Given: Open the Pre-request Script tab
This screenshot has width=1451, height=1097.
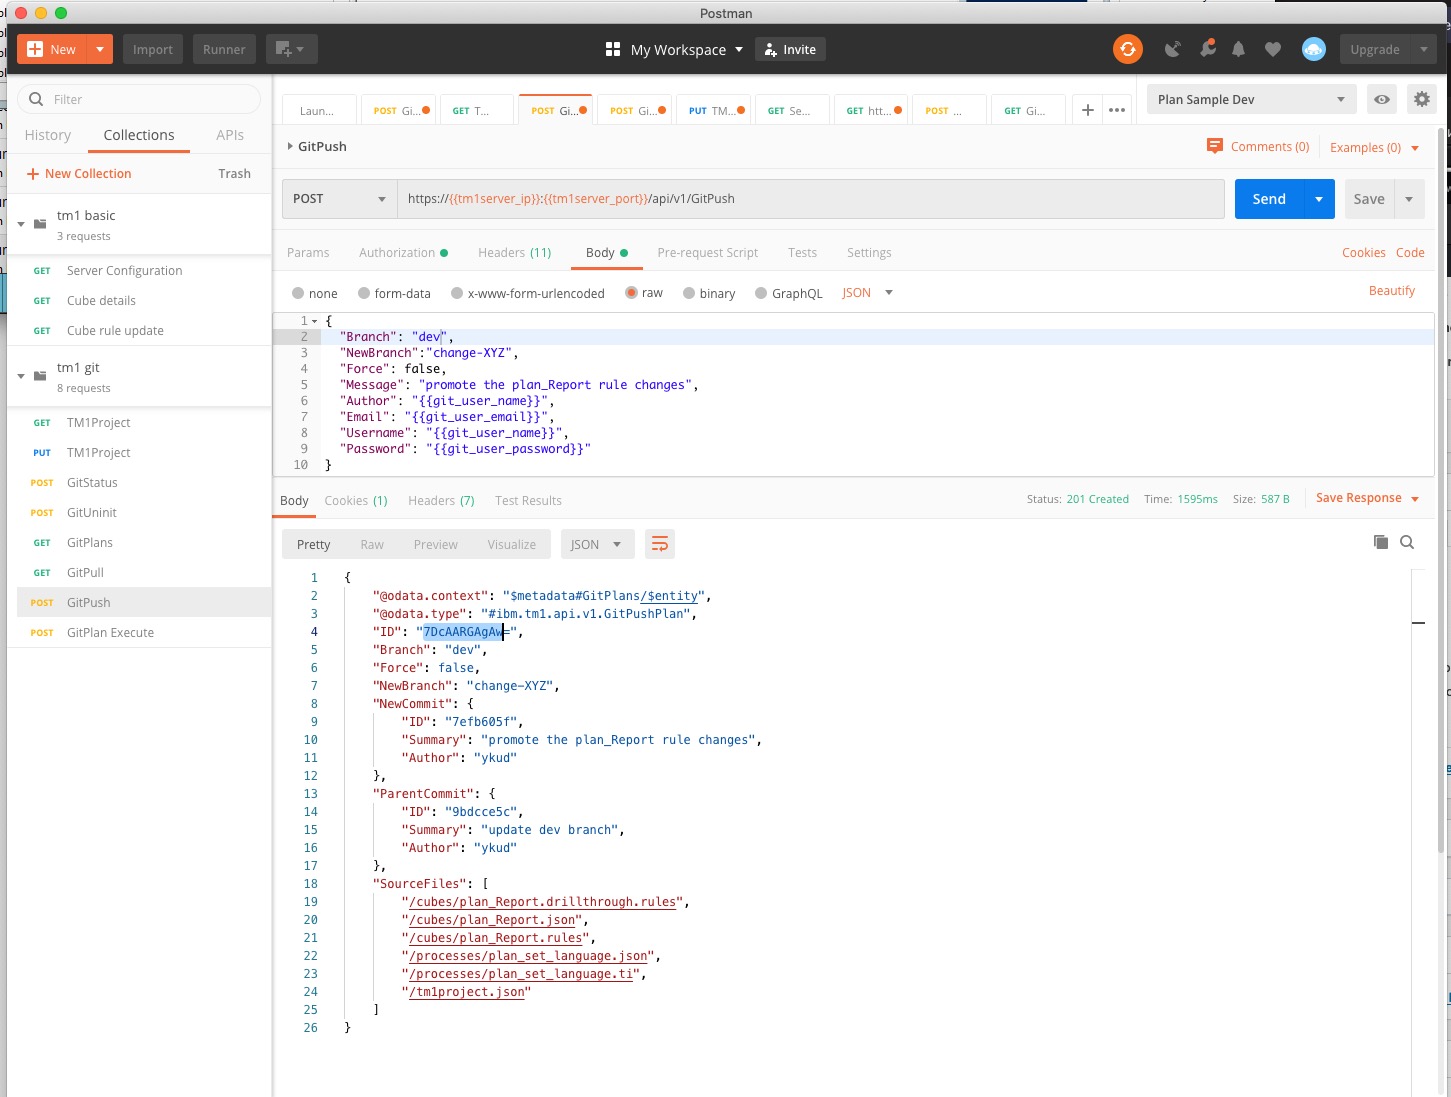Looking at the screenshot, I should tap(708, 253).
